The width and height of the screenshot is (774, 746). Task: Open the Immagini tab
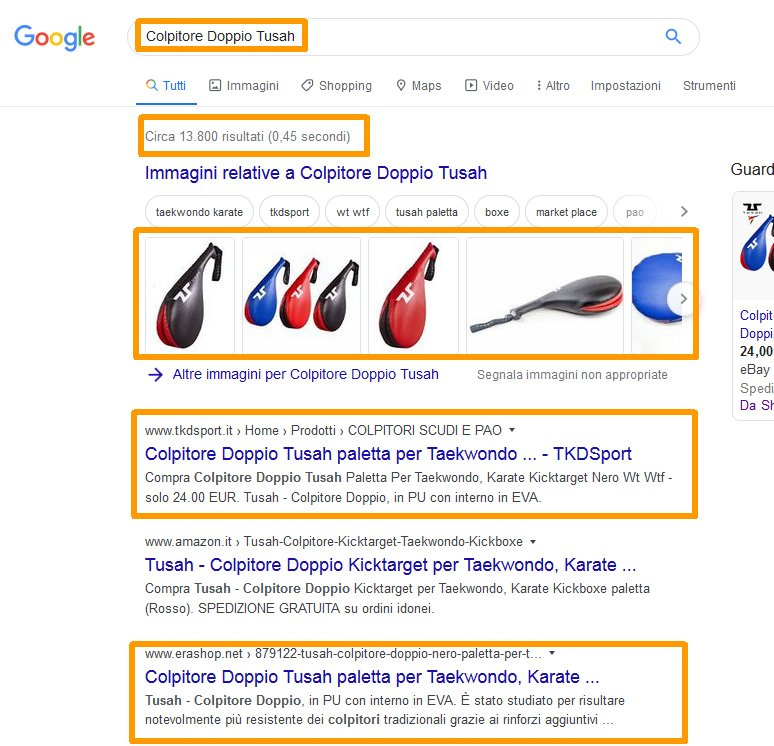pos(244,85)
